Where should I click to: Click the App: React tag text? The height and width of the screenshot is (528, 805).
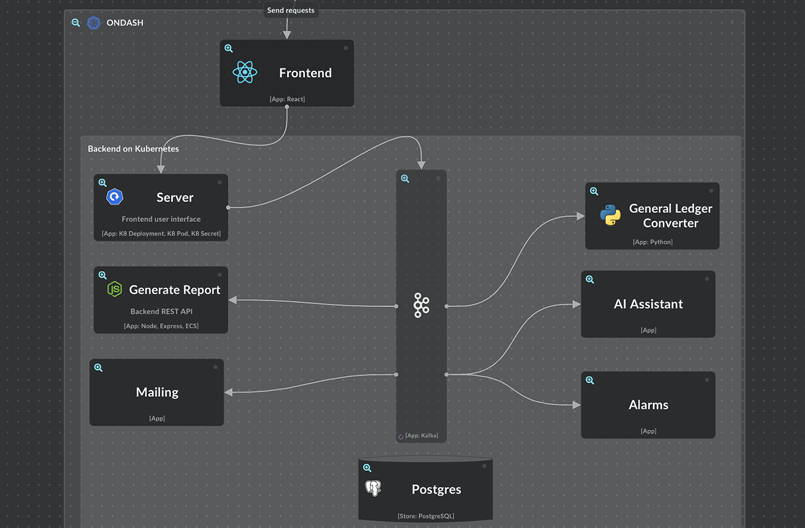click(288, 99)
